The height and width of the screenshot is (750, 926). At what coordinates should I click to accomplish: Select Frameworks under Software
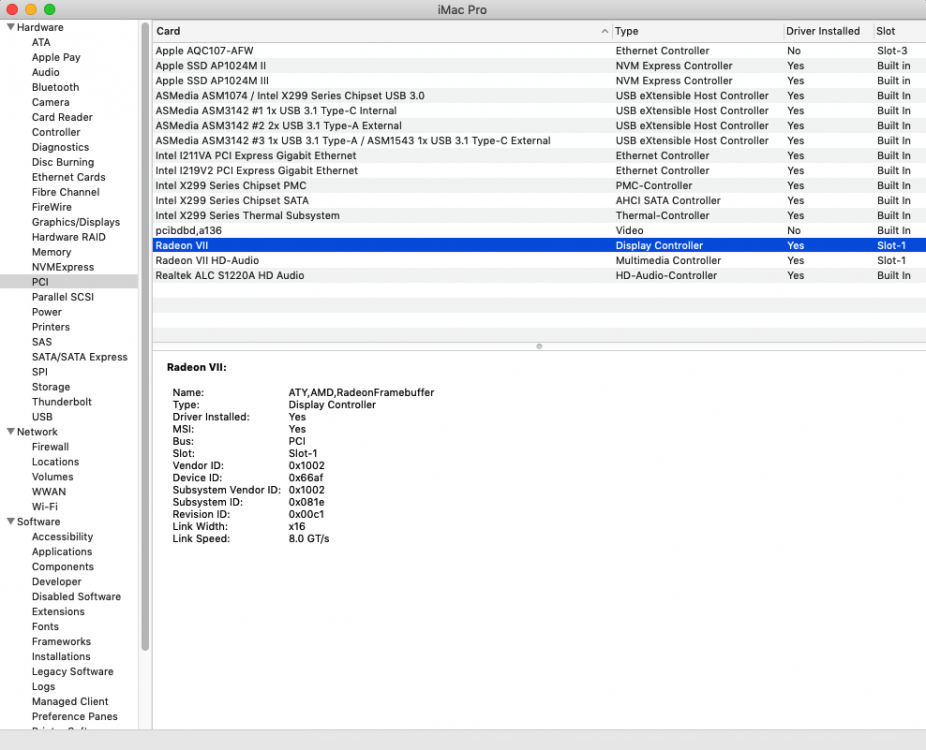tap(61, 641)
